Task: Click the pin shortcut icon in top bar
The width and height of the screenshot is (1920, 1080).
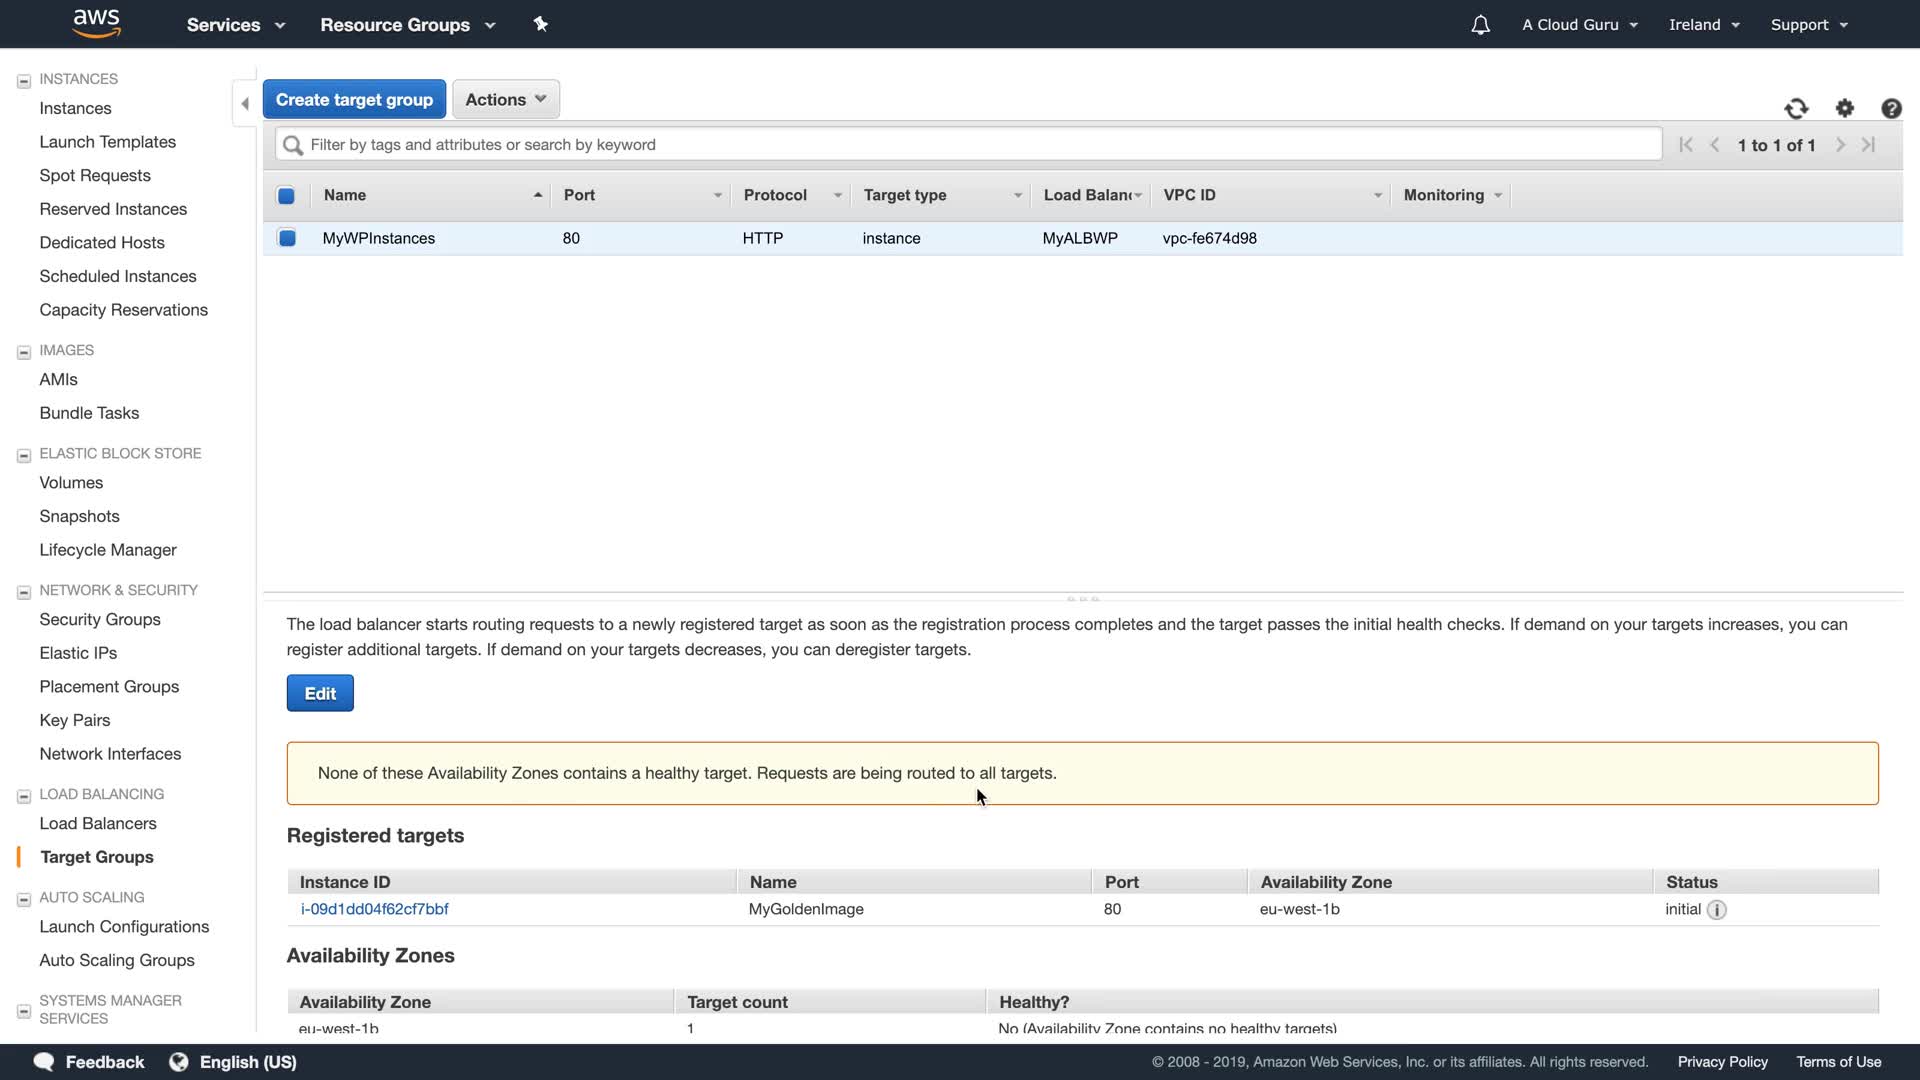Action: click(540, 24)
